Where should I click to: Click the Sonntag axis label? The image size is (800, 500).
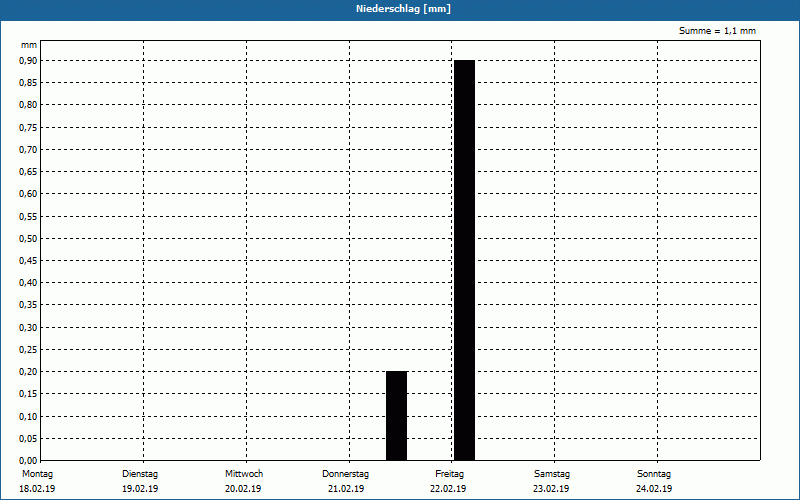(654, 474)
